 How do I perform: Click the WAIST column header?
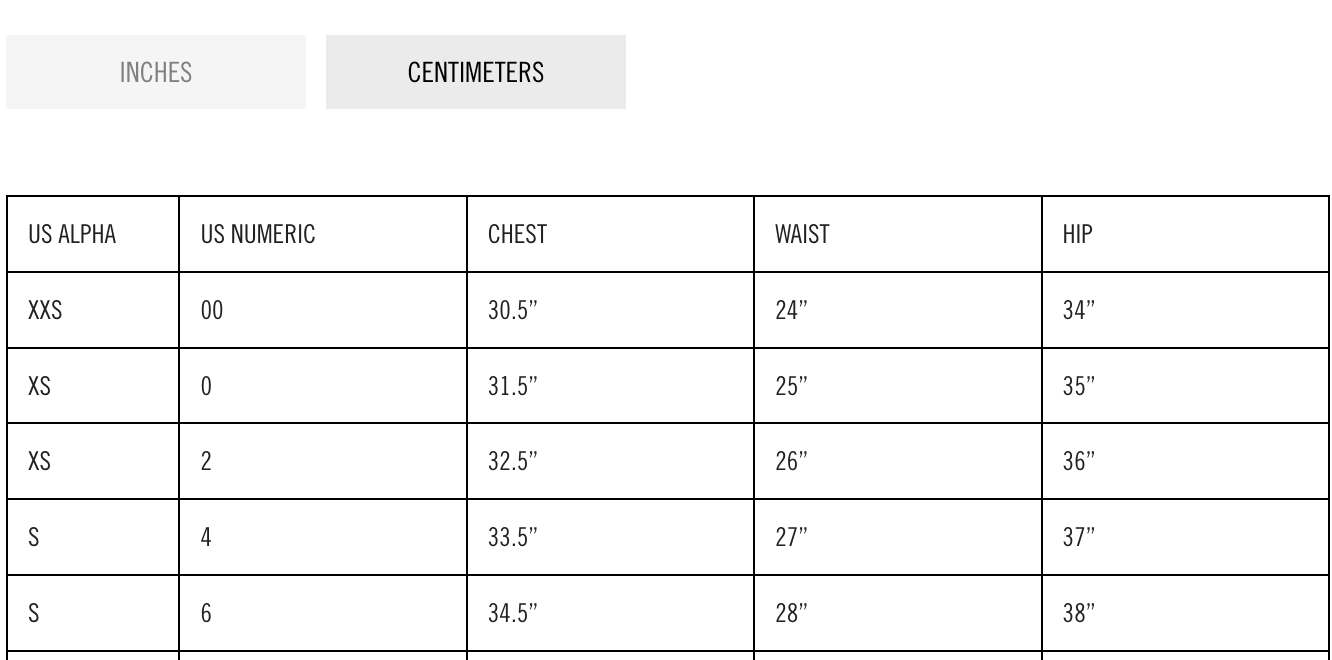(x=802, y=235)
